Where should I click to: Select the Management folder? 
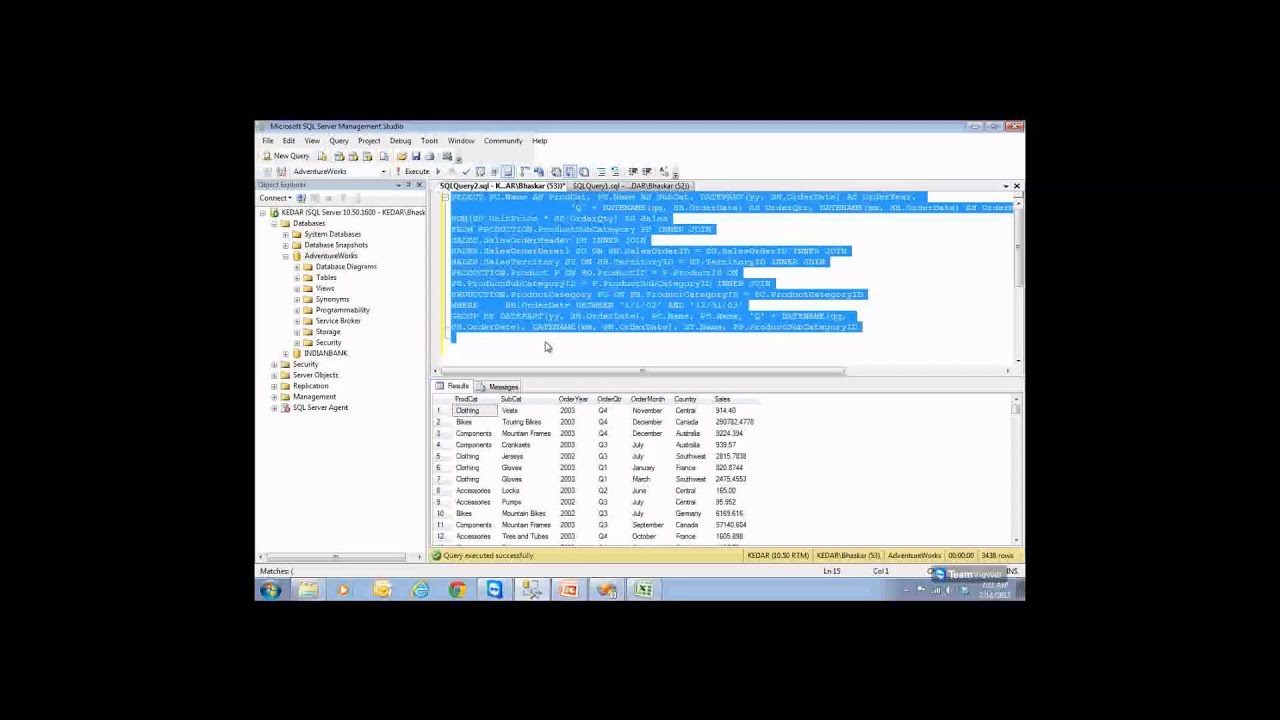(x=314, y=397)
